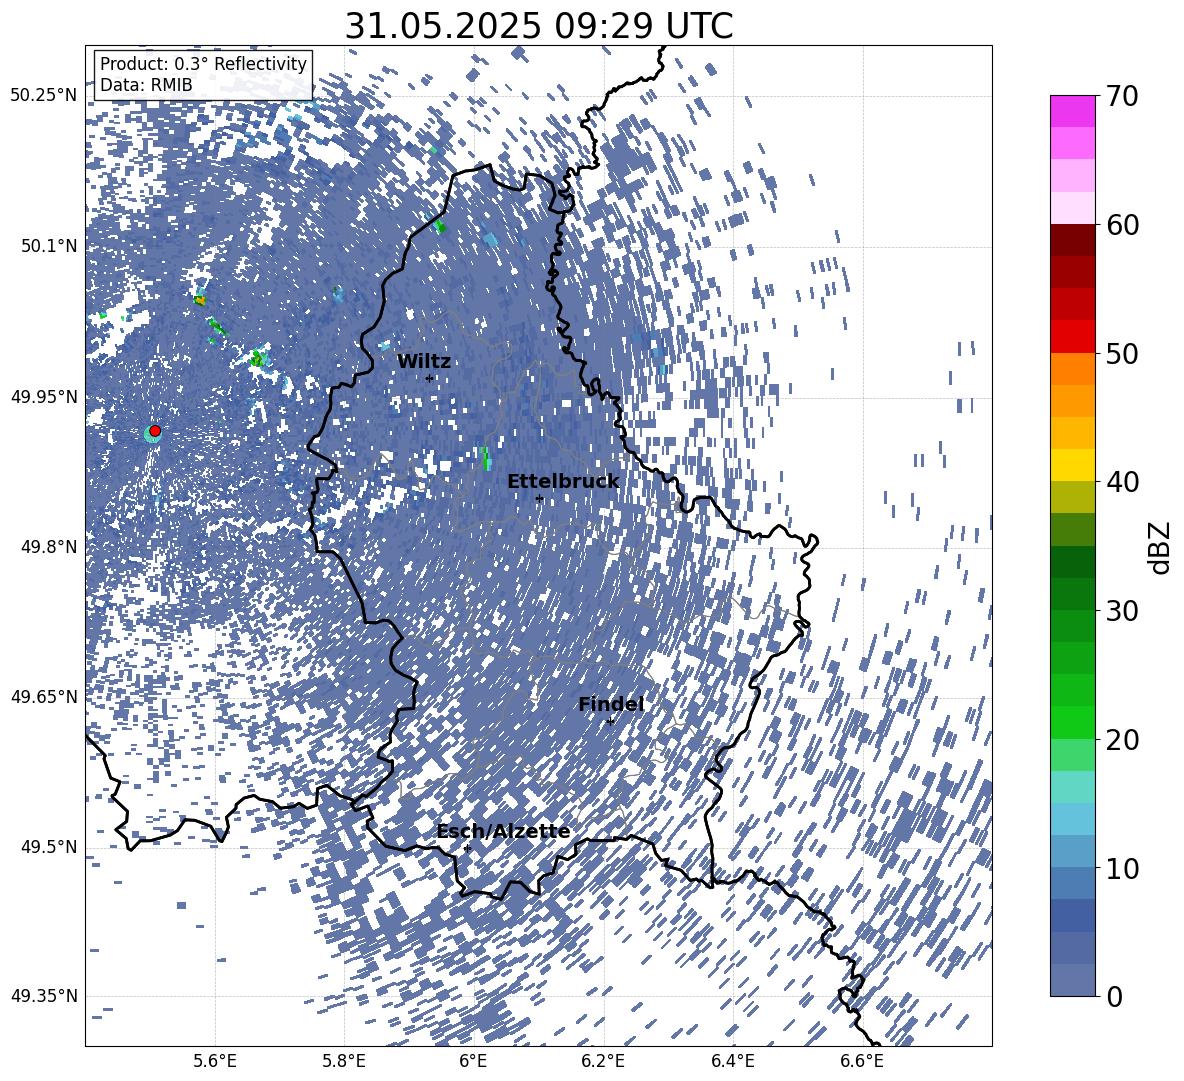
Task: Click the olive colorbar segment below 40
Action: click(1072, 497)
